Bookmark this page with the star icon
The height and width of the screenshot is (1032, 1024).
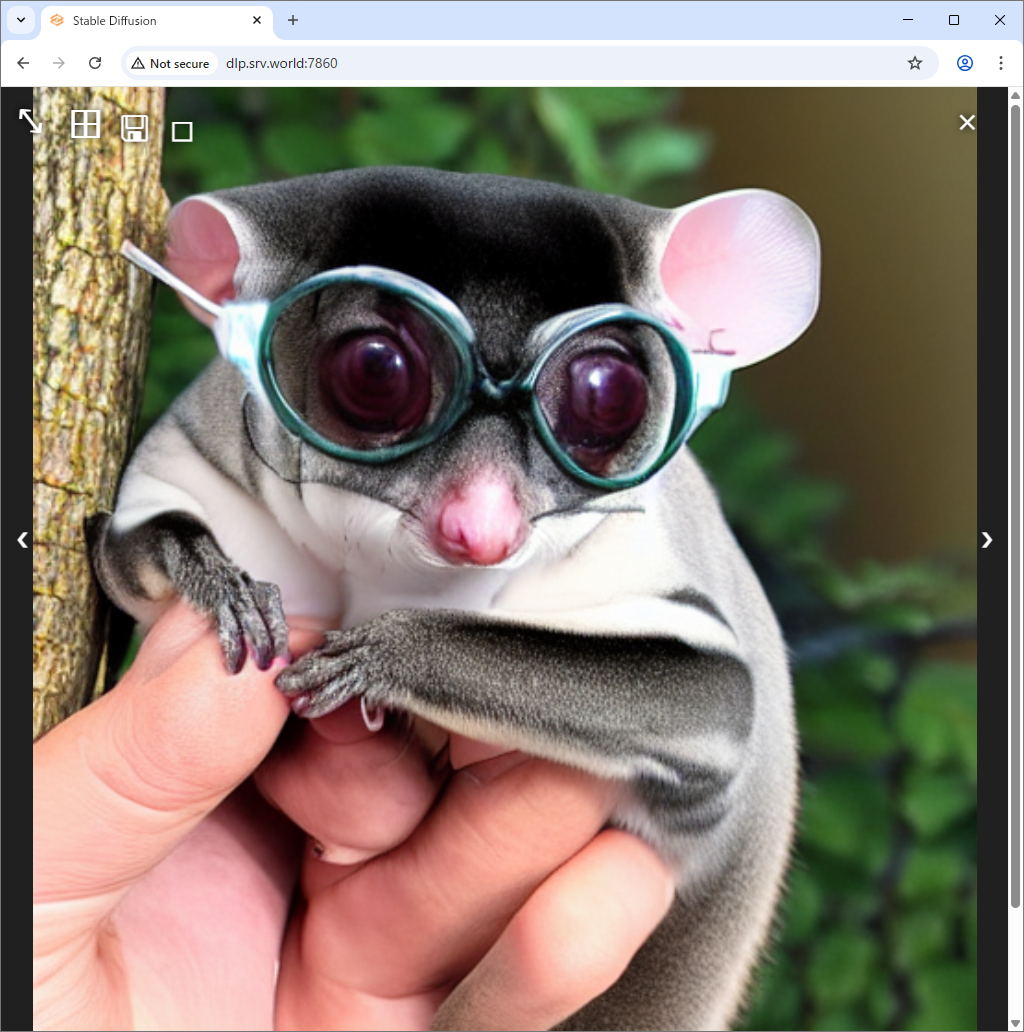tap(914, 63)
